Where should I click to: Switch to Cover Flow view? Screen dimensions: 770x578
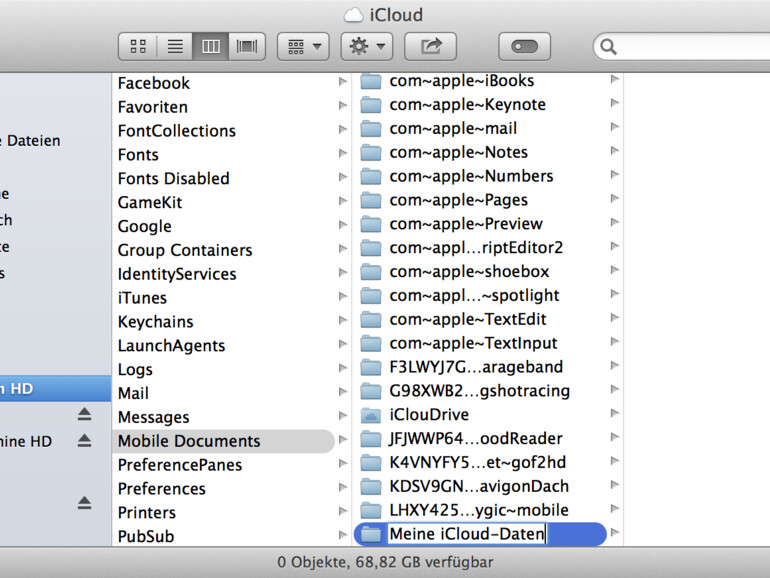[x=247, y=47]
